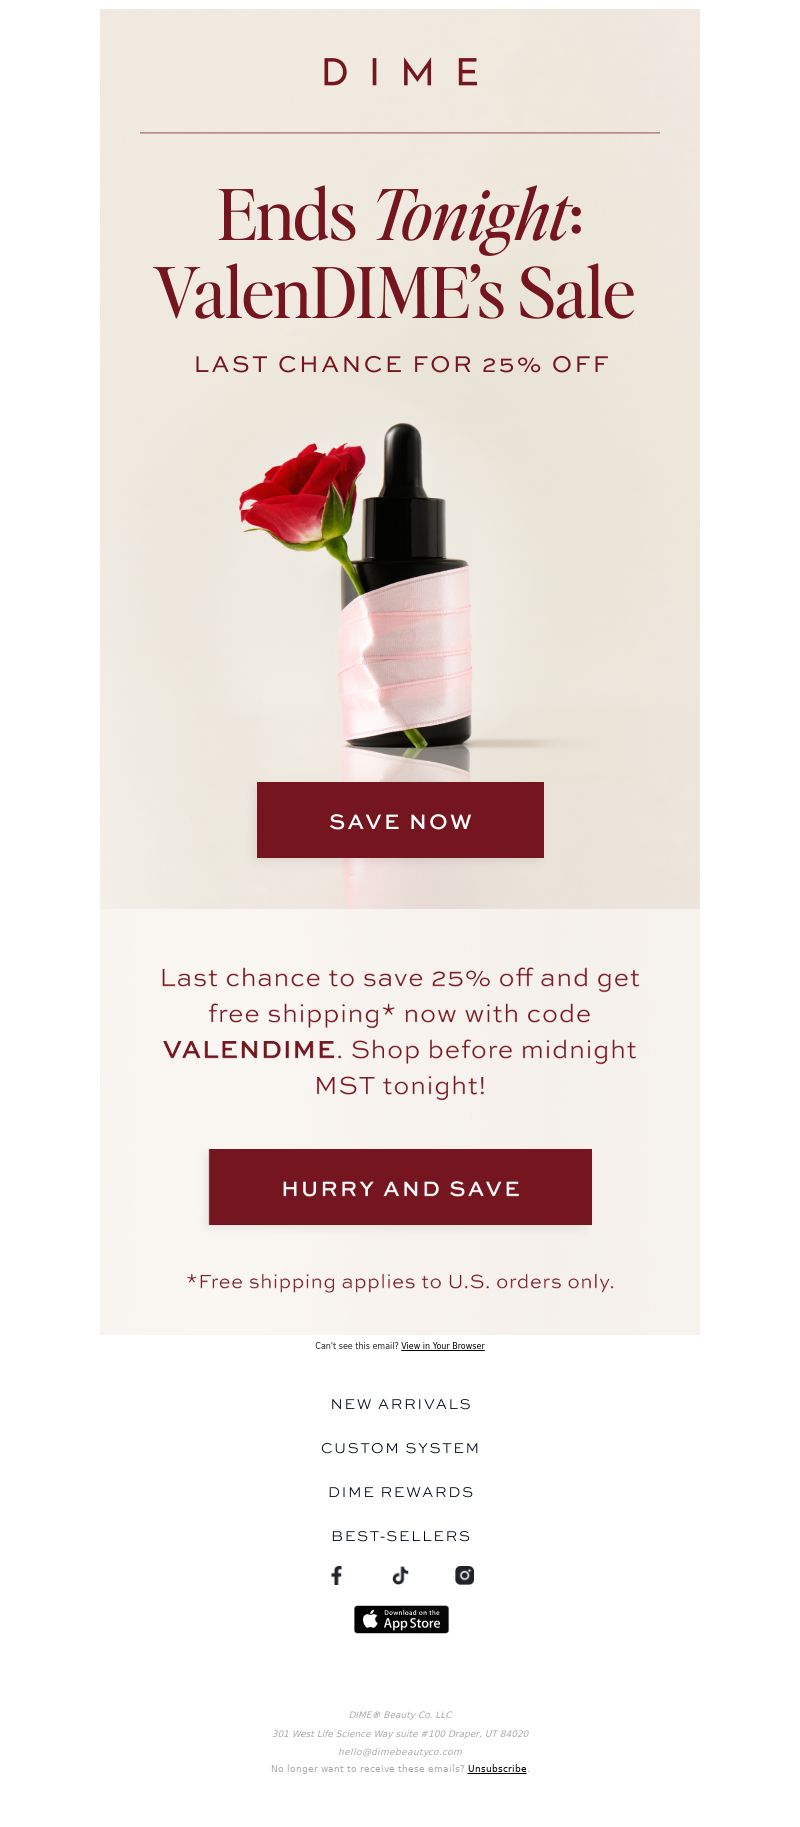This screenshot has height=1827, width=800.
Task: Open BEST-SELLERS navigation link
Action: [401, 1536]
